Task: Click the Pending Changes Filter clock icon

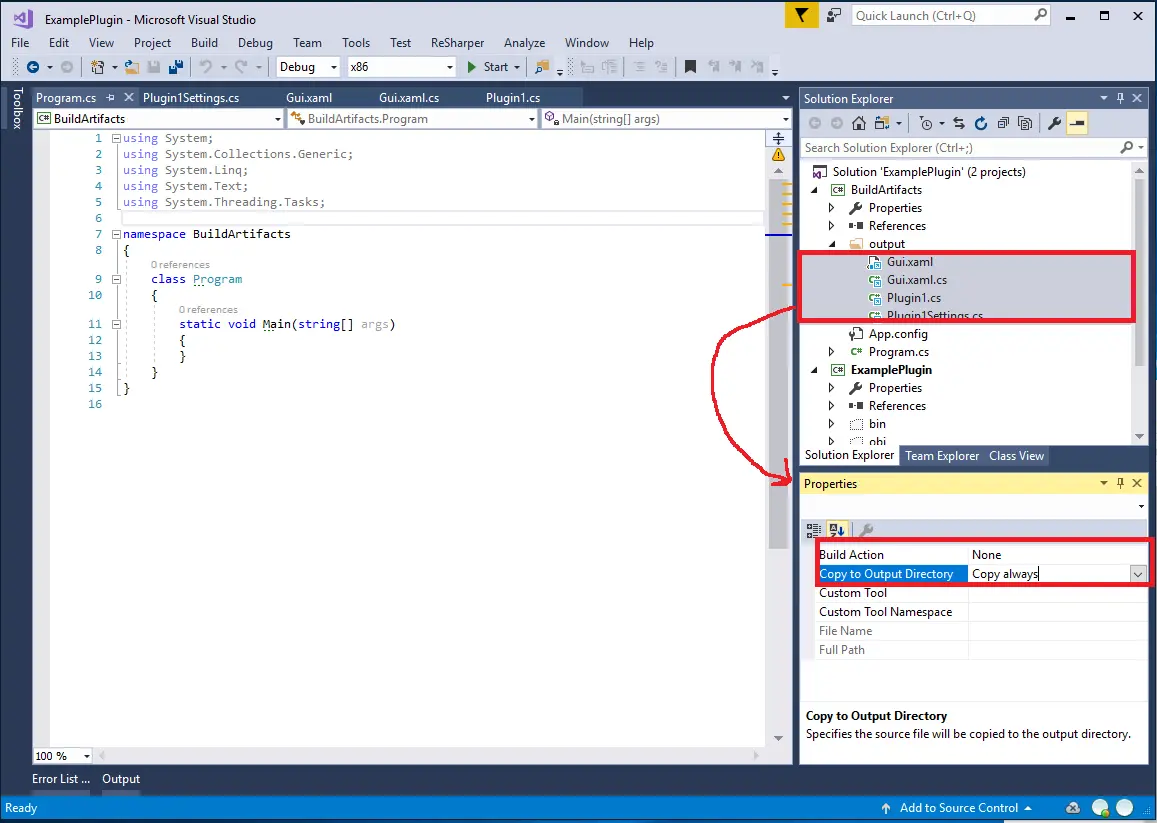Action: coord(926,123)
